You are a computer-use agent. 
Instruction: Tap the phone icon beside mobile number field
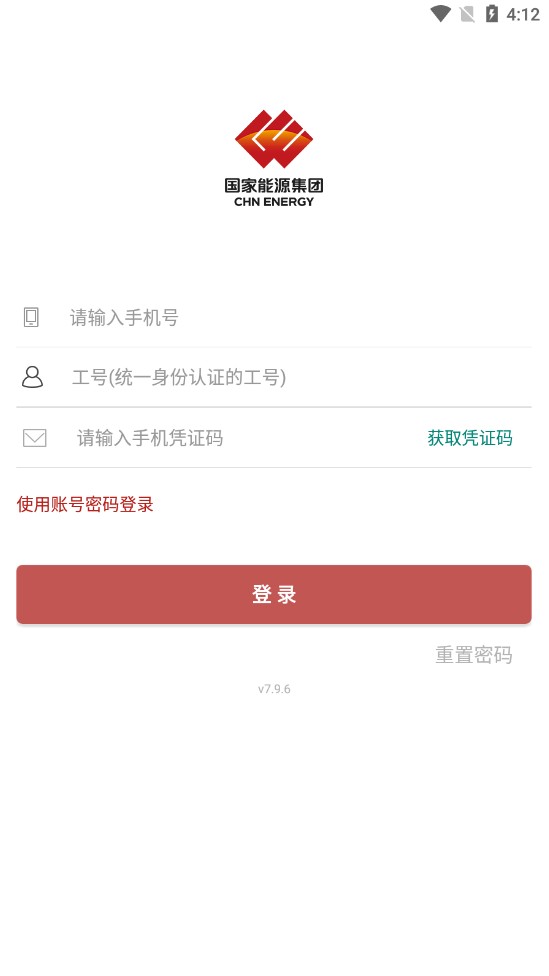click(x=31, y=317)
